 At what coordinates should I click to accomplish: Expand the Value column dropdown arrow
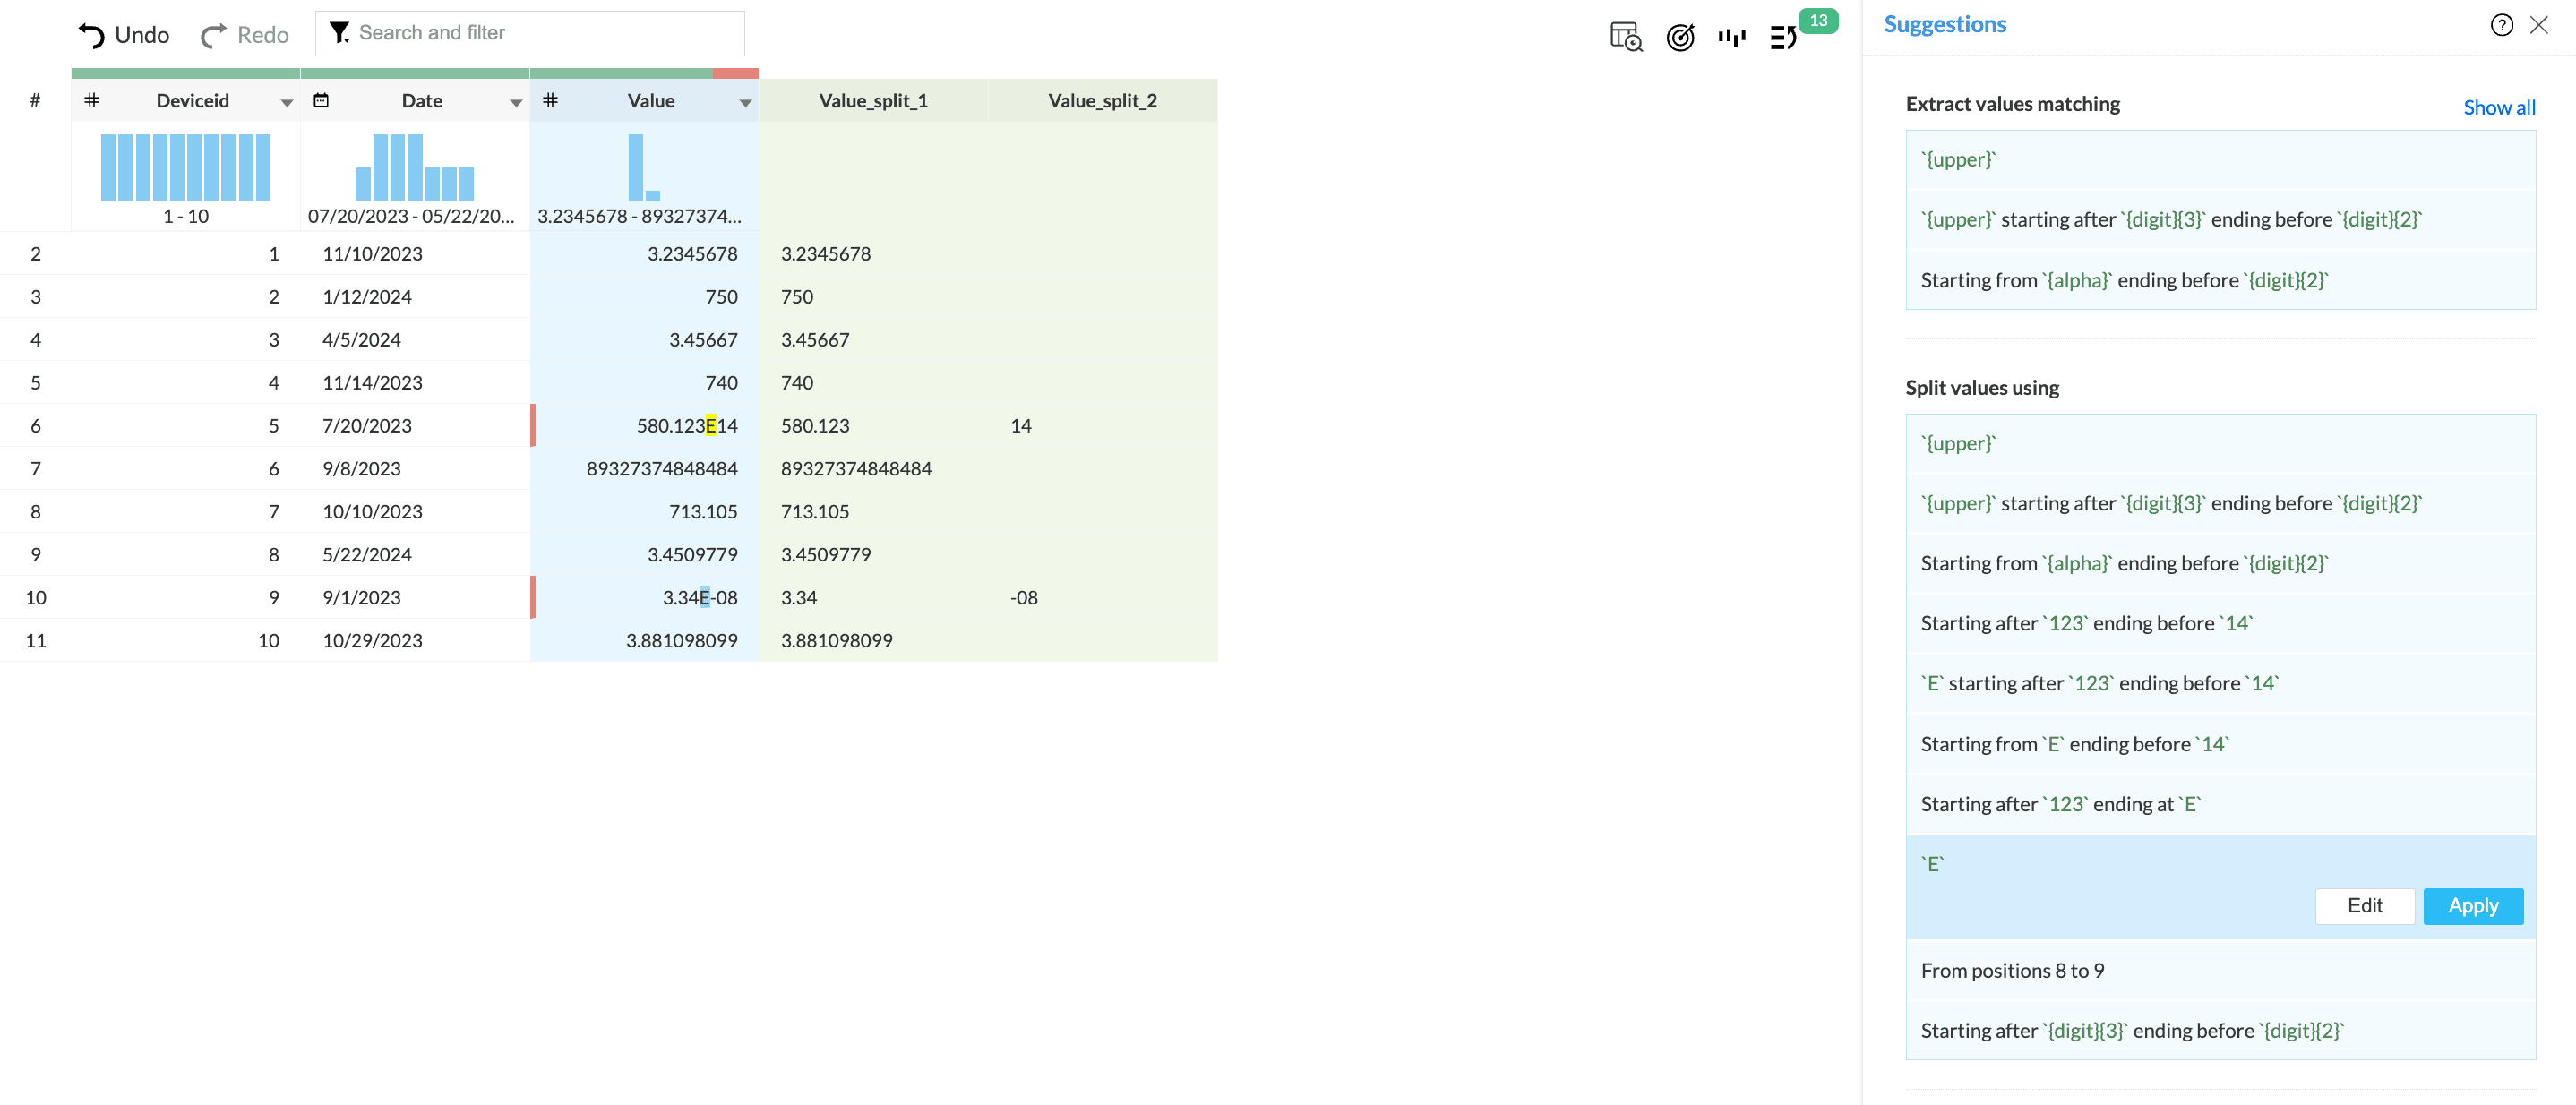[x=745, y=103]
